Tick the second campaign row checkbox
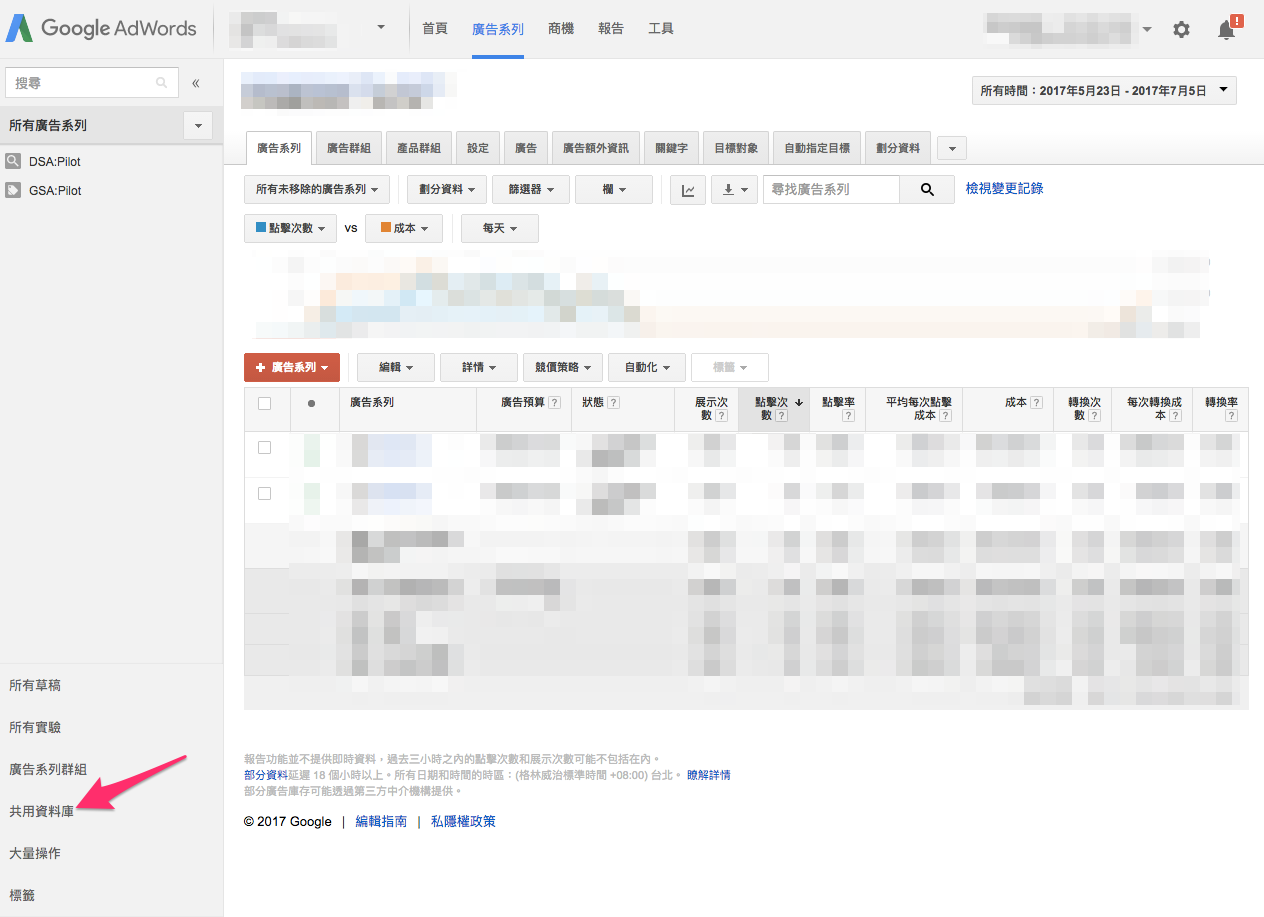Image resolution: width=1264 pixels, height=917 pixels. click(x=264, y=493)
